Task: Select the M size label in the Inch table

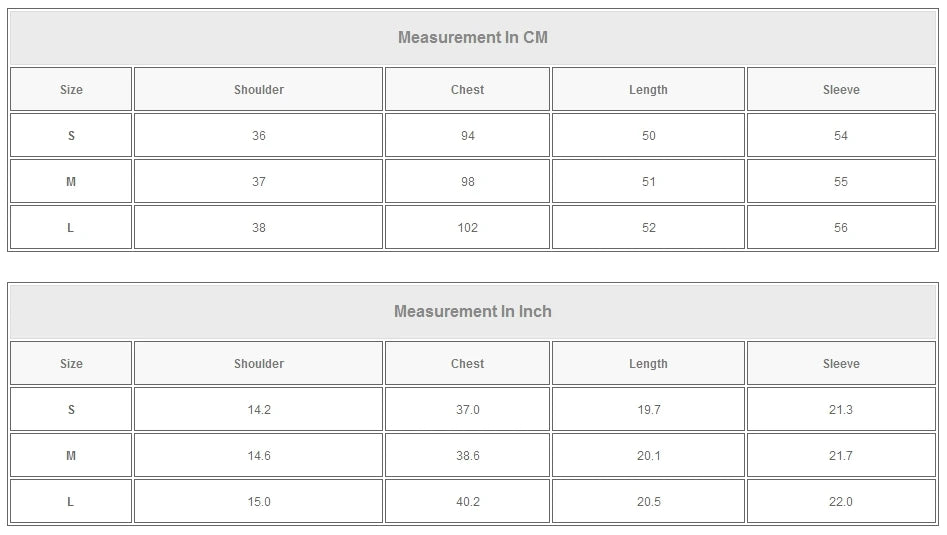Action: click(71, 456)
